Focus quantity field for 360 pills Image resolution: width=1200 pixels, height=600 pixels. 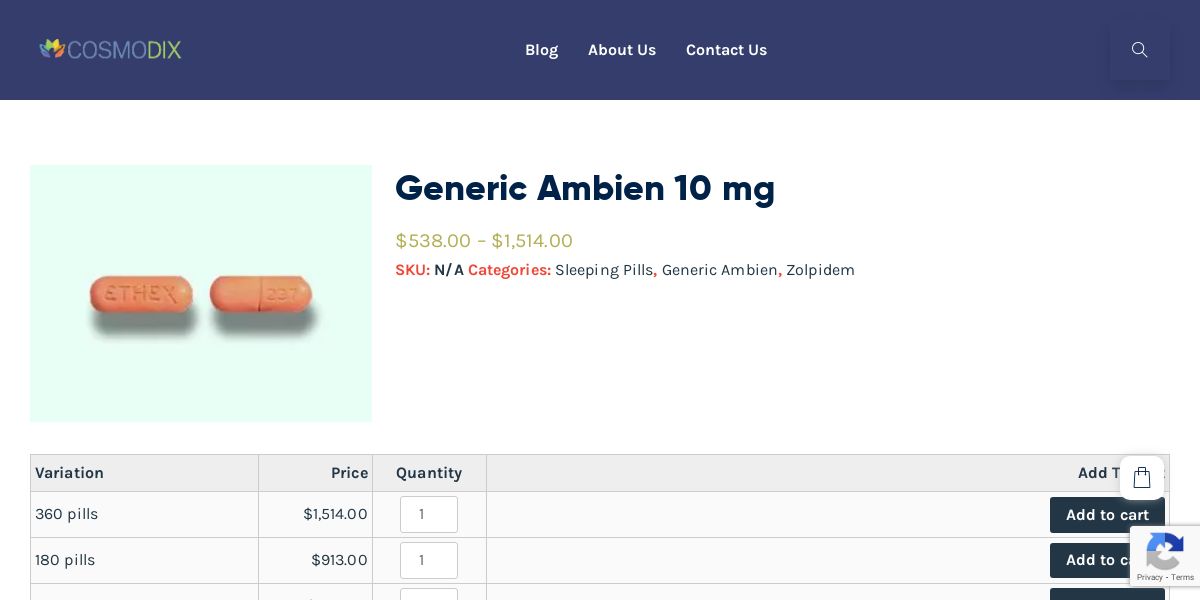click(x=429, y=514)
